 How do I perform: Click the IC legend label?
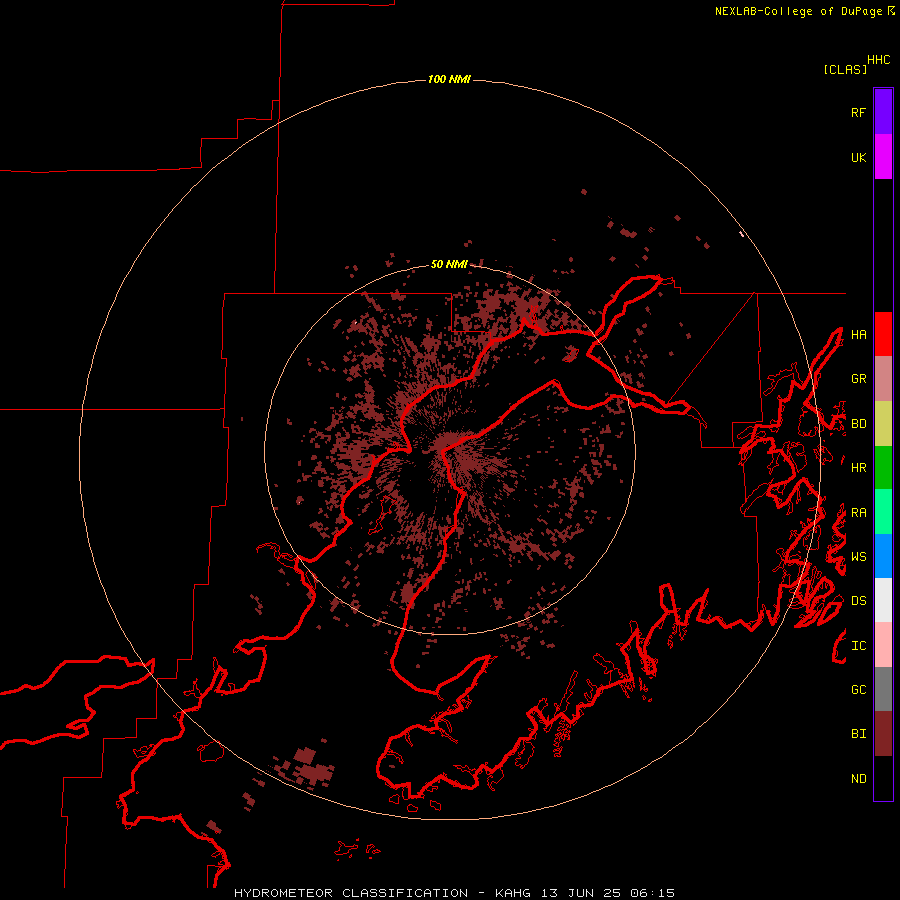858,646
